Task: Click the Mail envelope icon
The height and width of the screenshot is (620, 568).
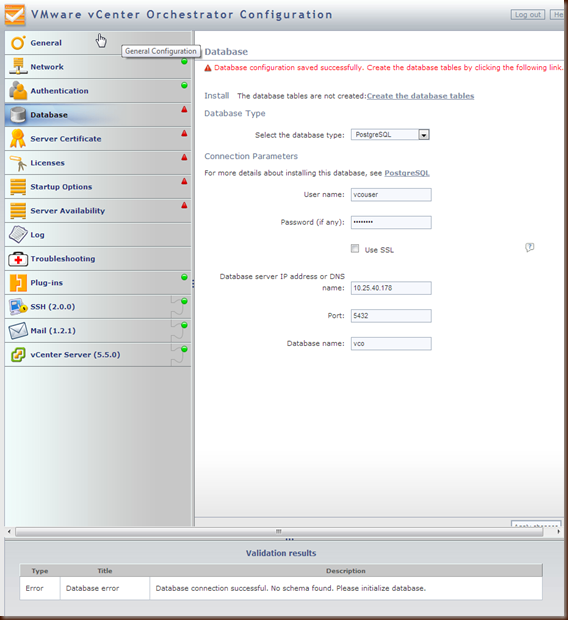Action: pos(18,331)
